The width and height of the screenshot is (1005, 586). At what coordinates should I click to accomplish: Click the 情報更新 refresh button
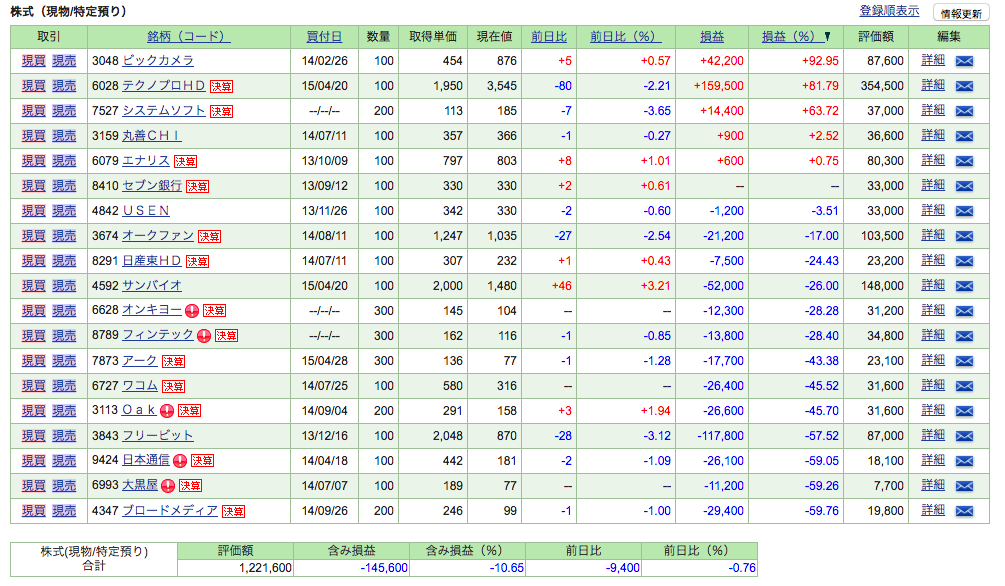point(961,13)
